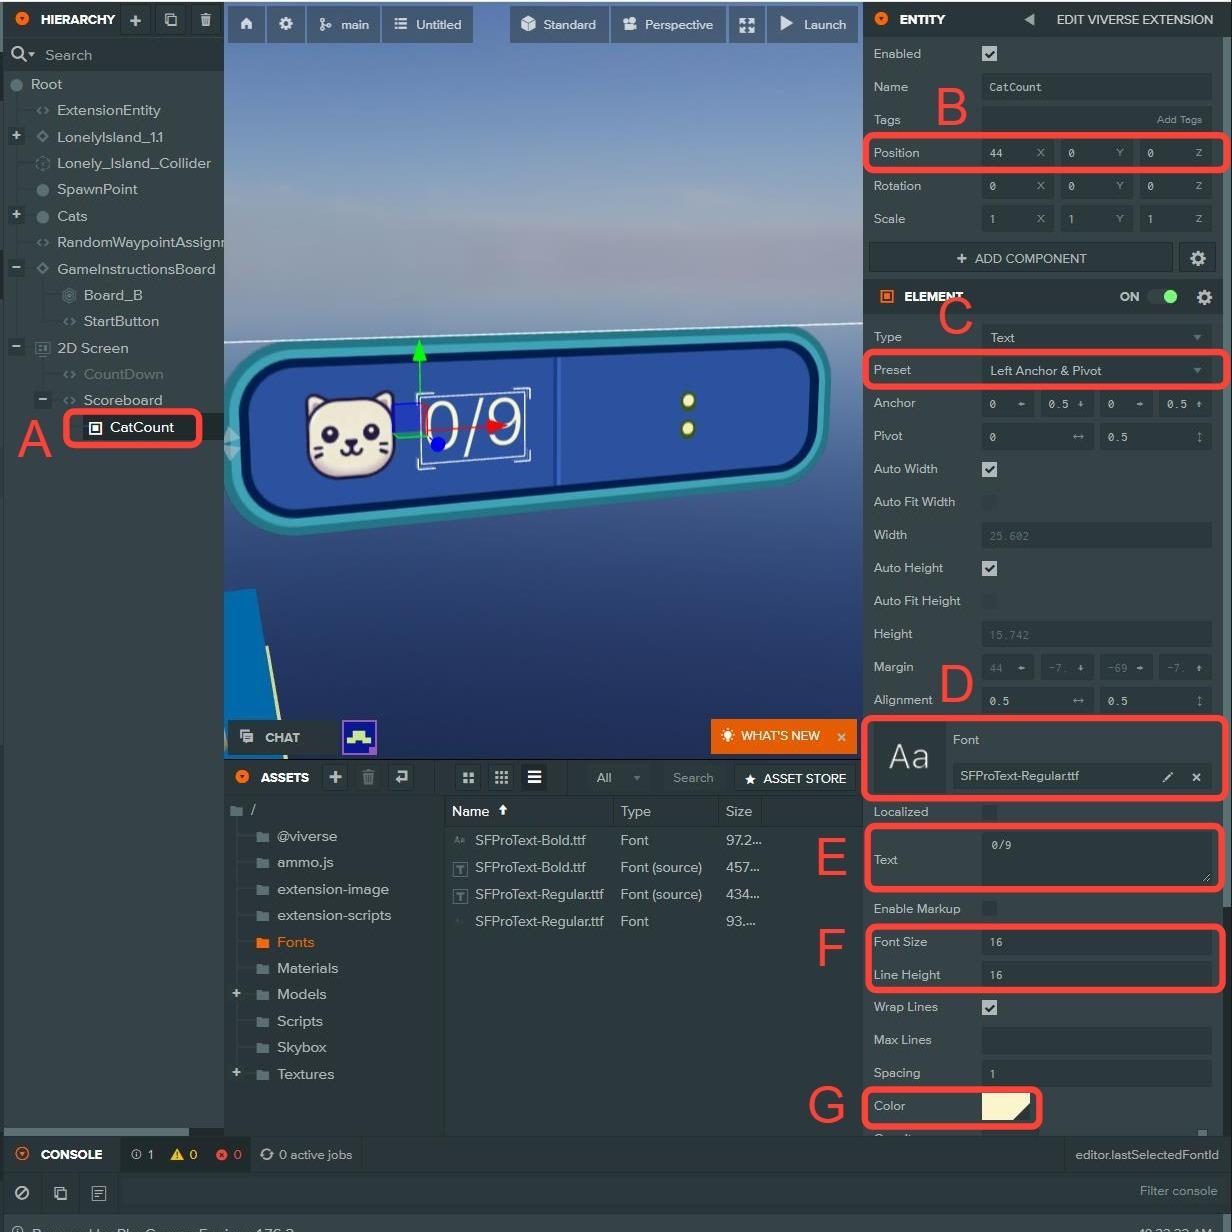Click the duplicate entity icon in Hierarchy
This screenshot has width=1232, height=1232.
pos(171,20)
